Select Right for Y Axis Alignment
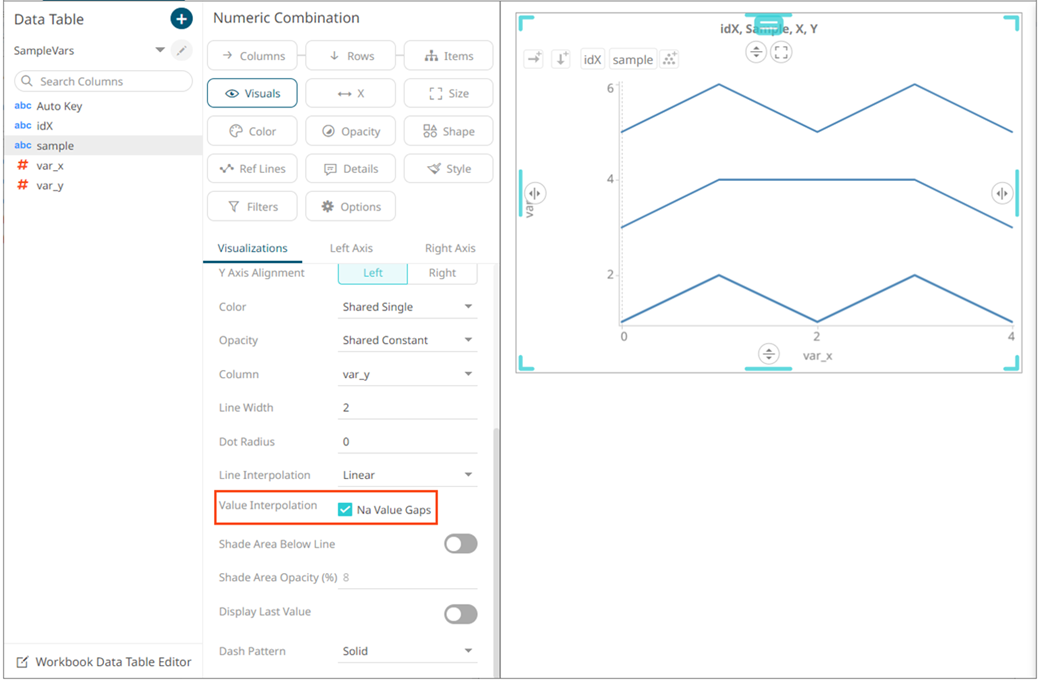This screenshot has width=1040, height=682. coord(442,273)
